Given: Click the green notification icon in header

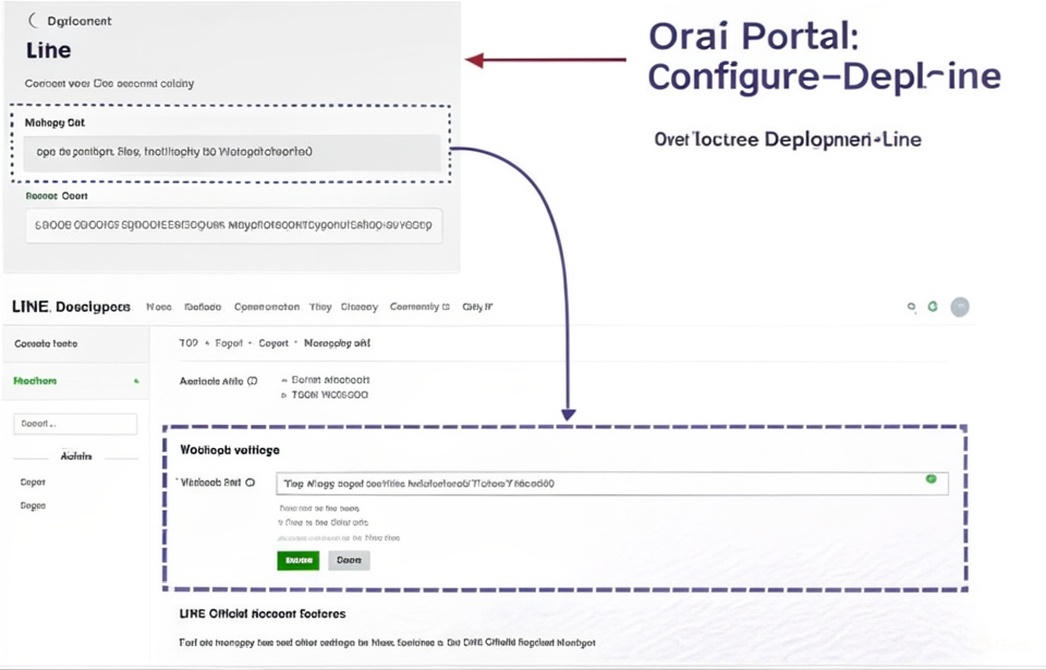Looking at the screenshot, I should [x=932, y=307].
